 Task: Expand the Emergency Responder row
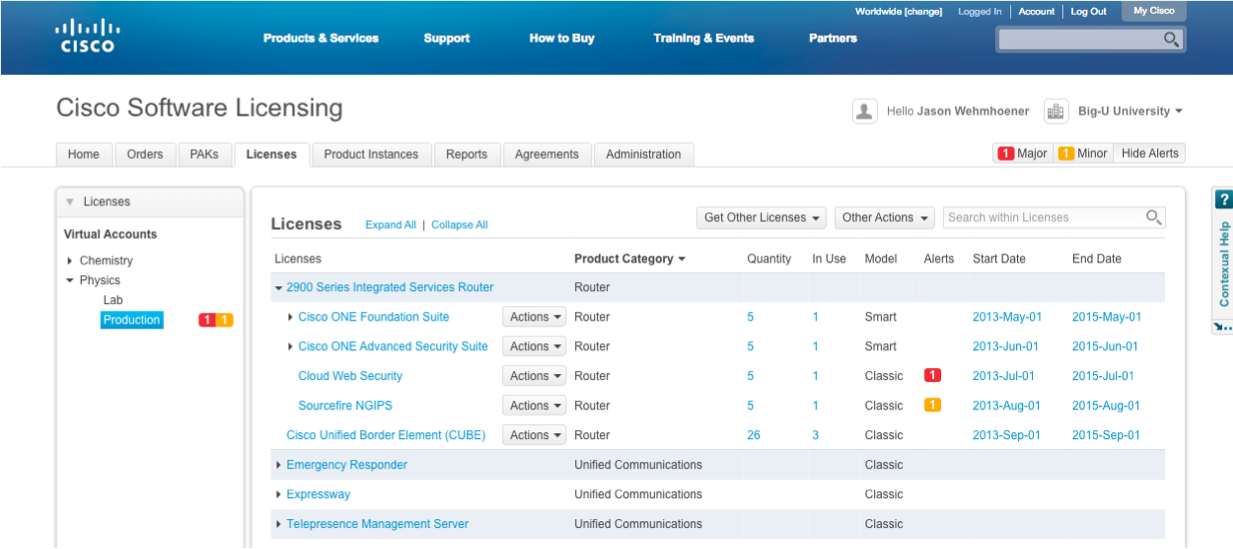click(279, 465)
